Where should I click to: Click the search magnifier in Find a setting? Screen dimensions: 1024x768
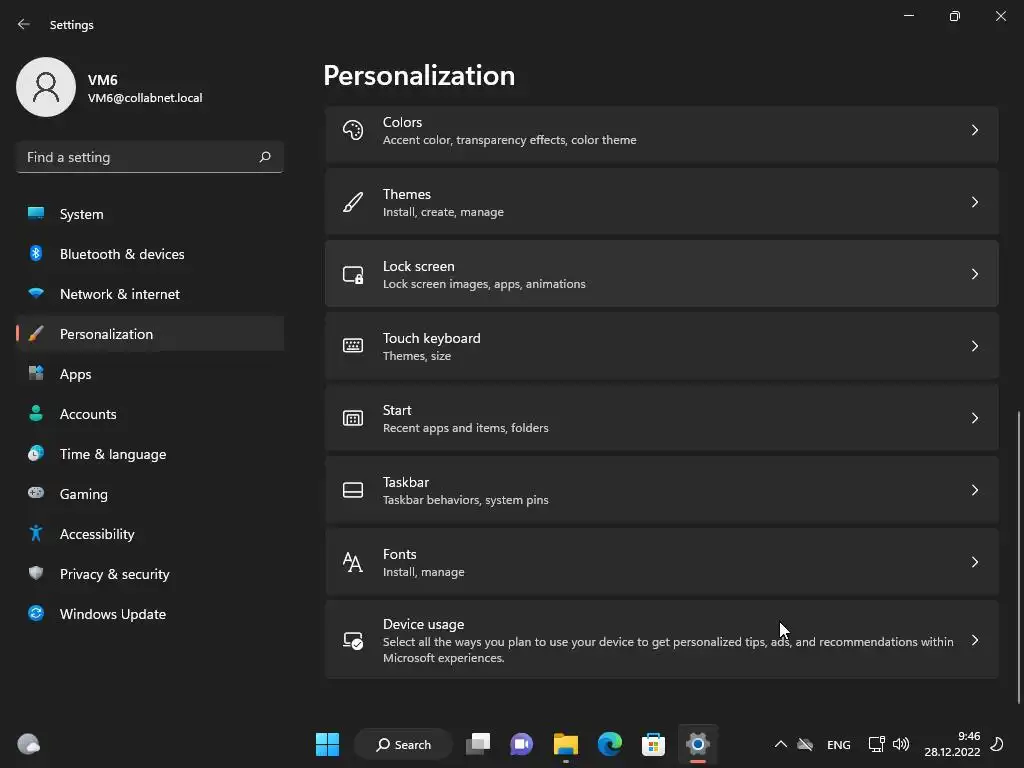(x=265, y=157)
